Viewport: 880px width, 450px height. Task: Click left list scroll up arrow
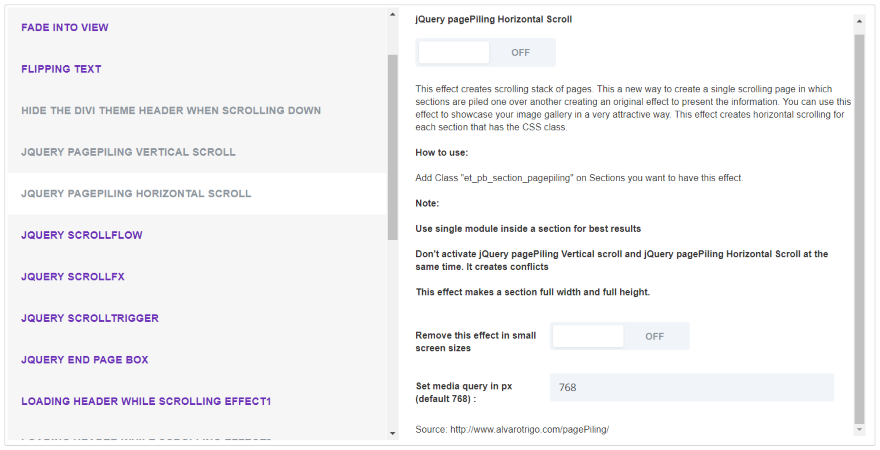[x=392, y=16]
